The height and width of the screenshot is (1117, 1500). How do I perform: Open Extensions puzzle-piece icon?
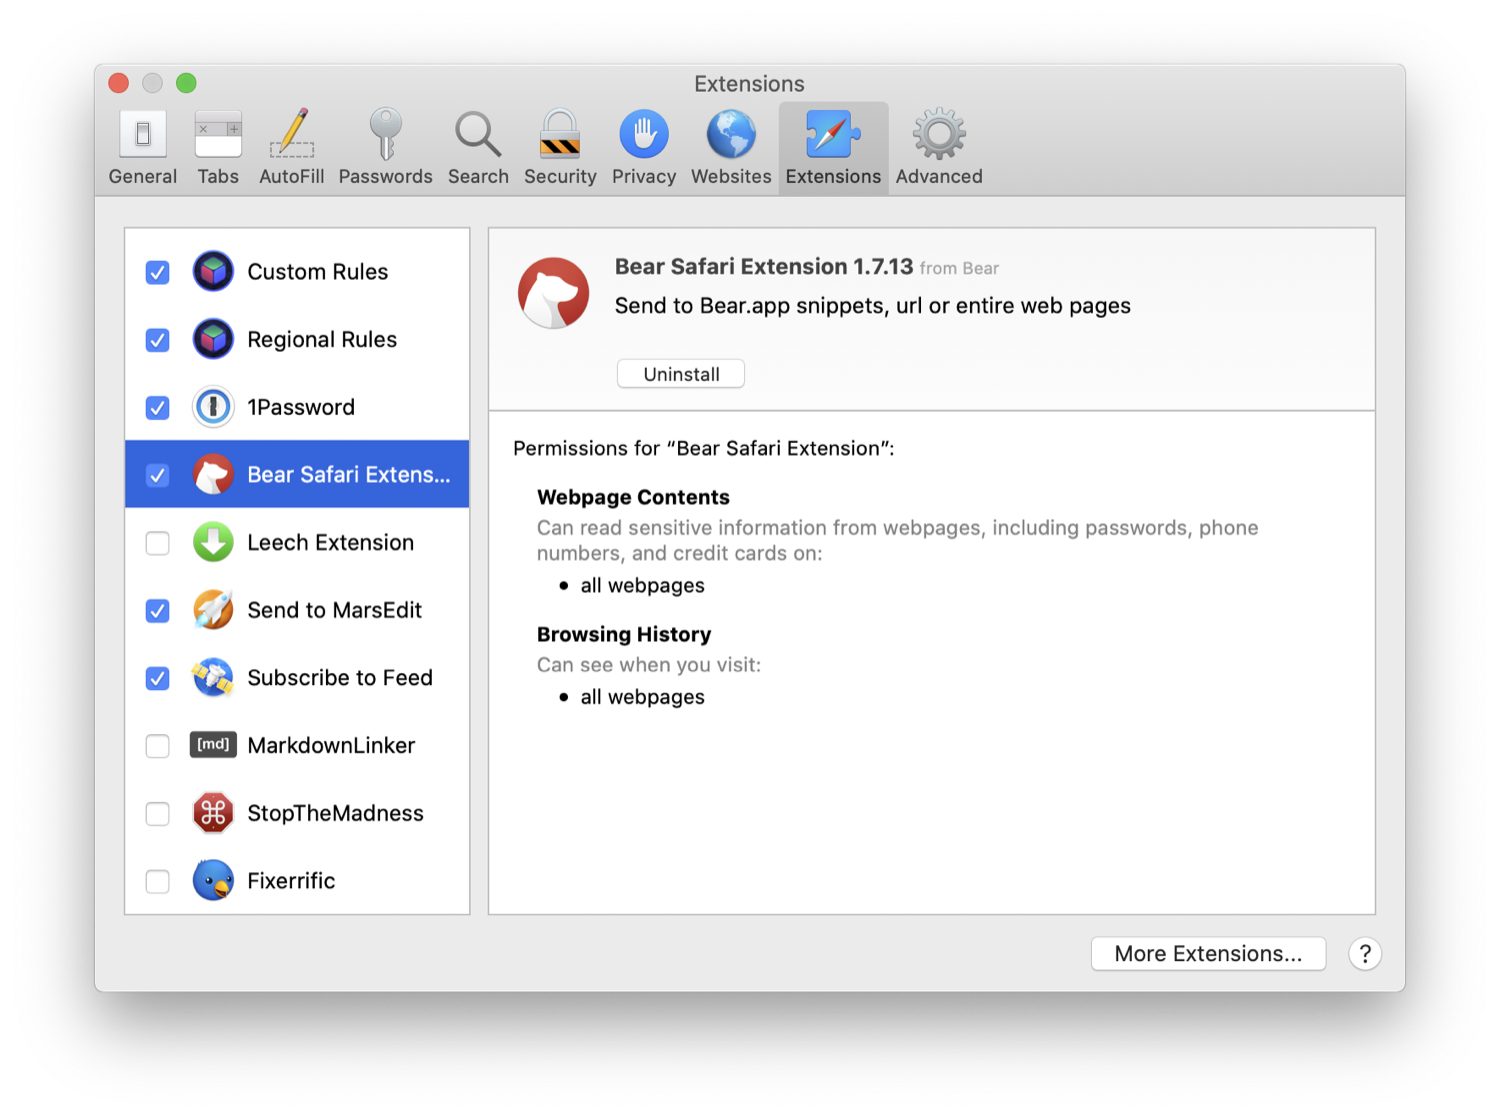coord(833,134)
